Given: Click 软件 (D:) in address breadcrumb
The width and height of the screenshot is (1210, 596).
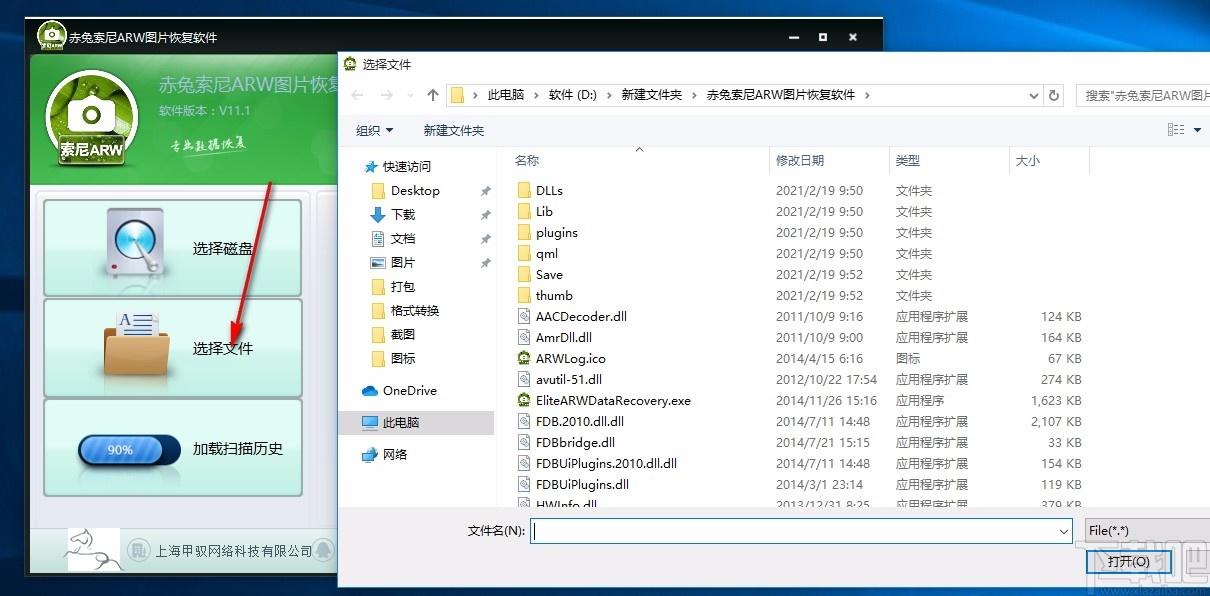Looking at the screenshot, I should point(572,95).
